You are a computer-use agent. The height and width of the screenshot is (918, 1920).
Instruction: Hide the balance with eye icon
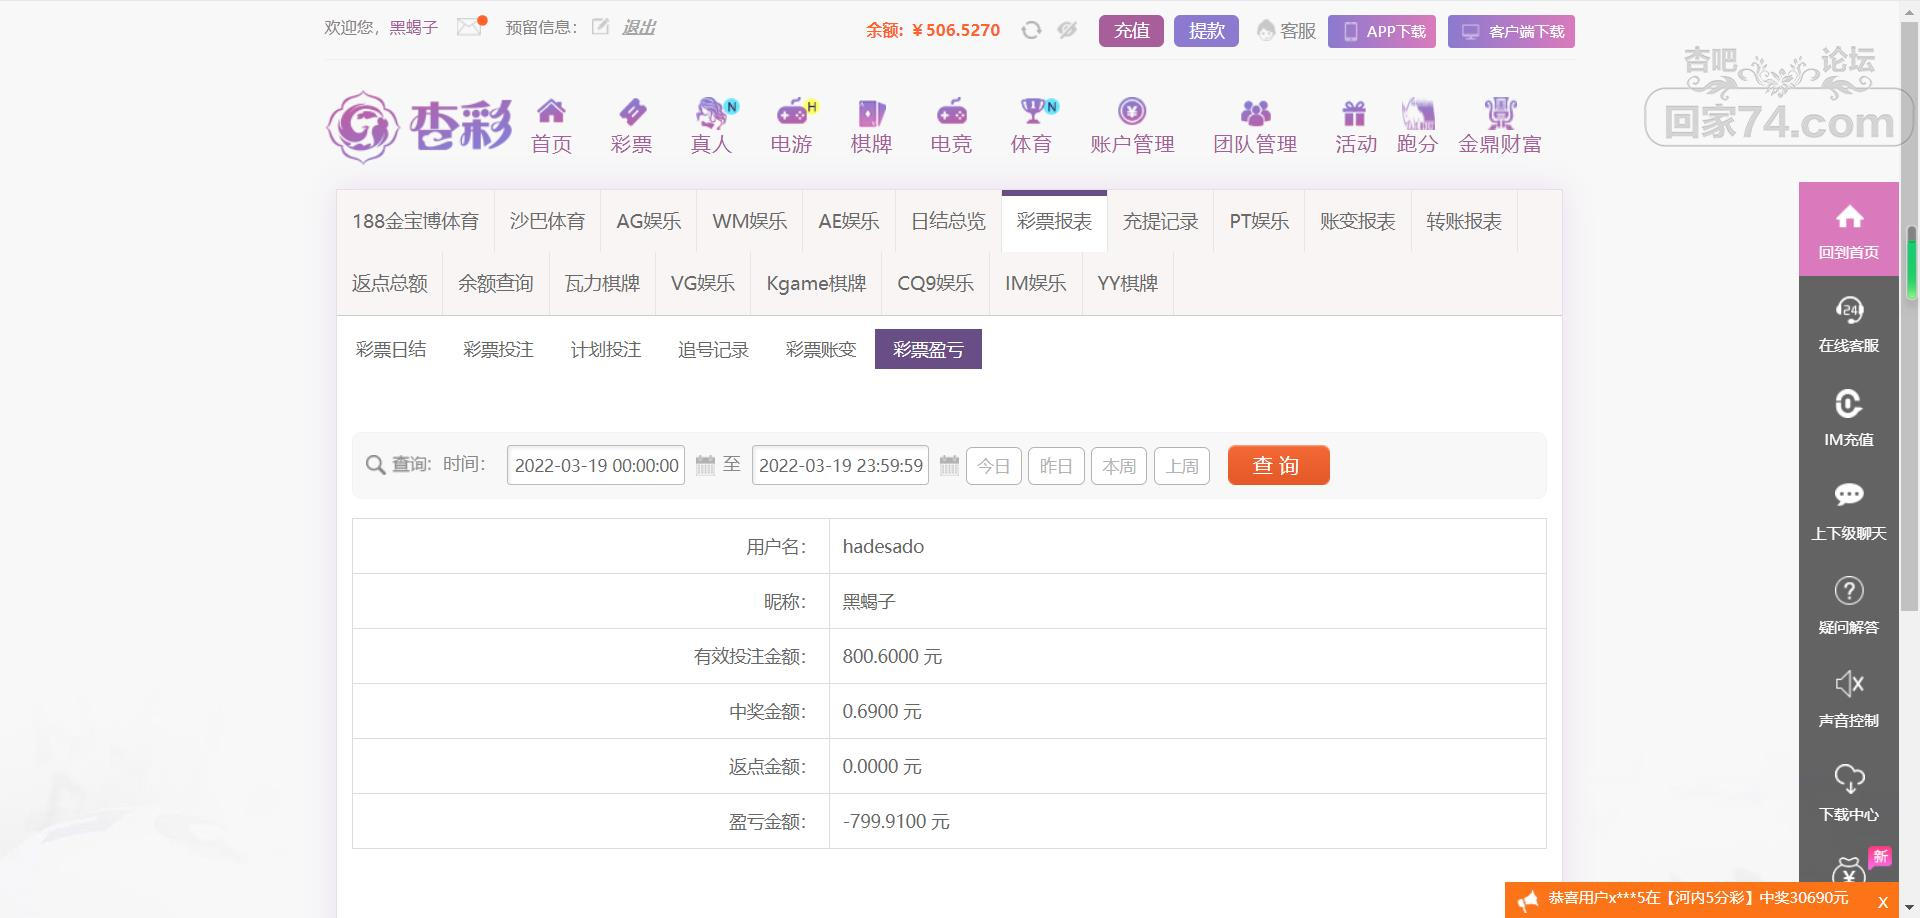click(1067, 30)
